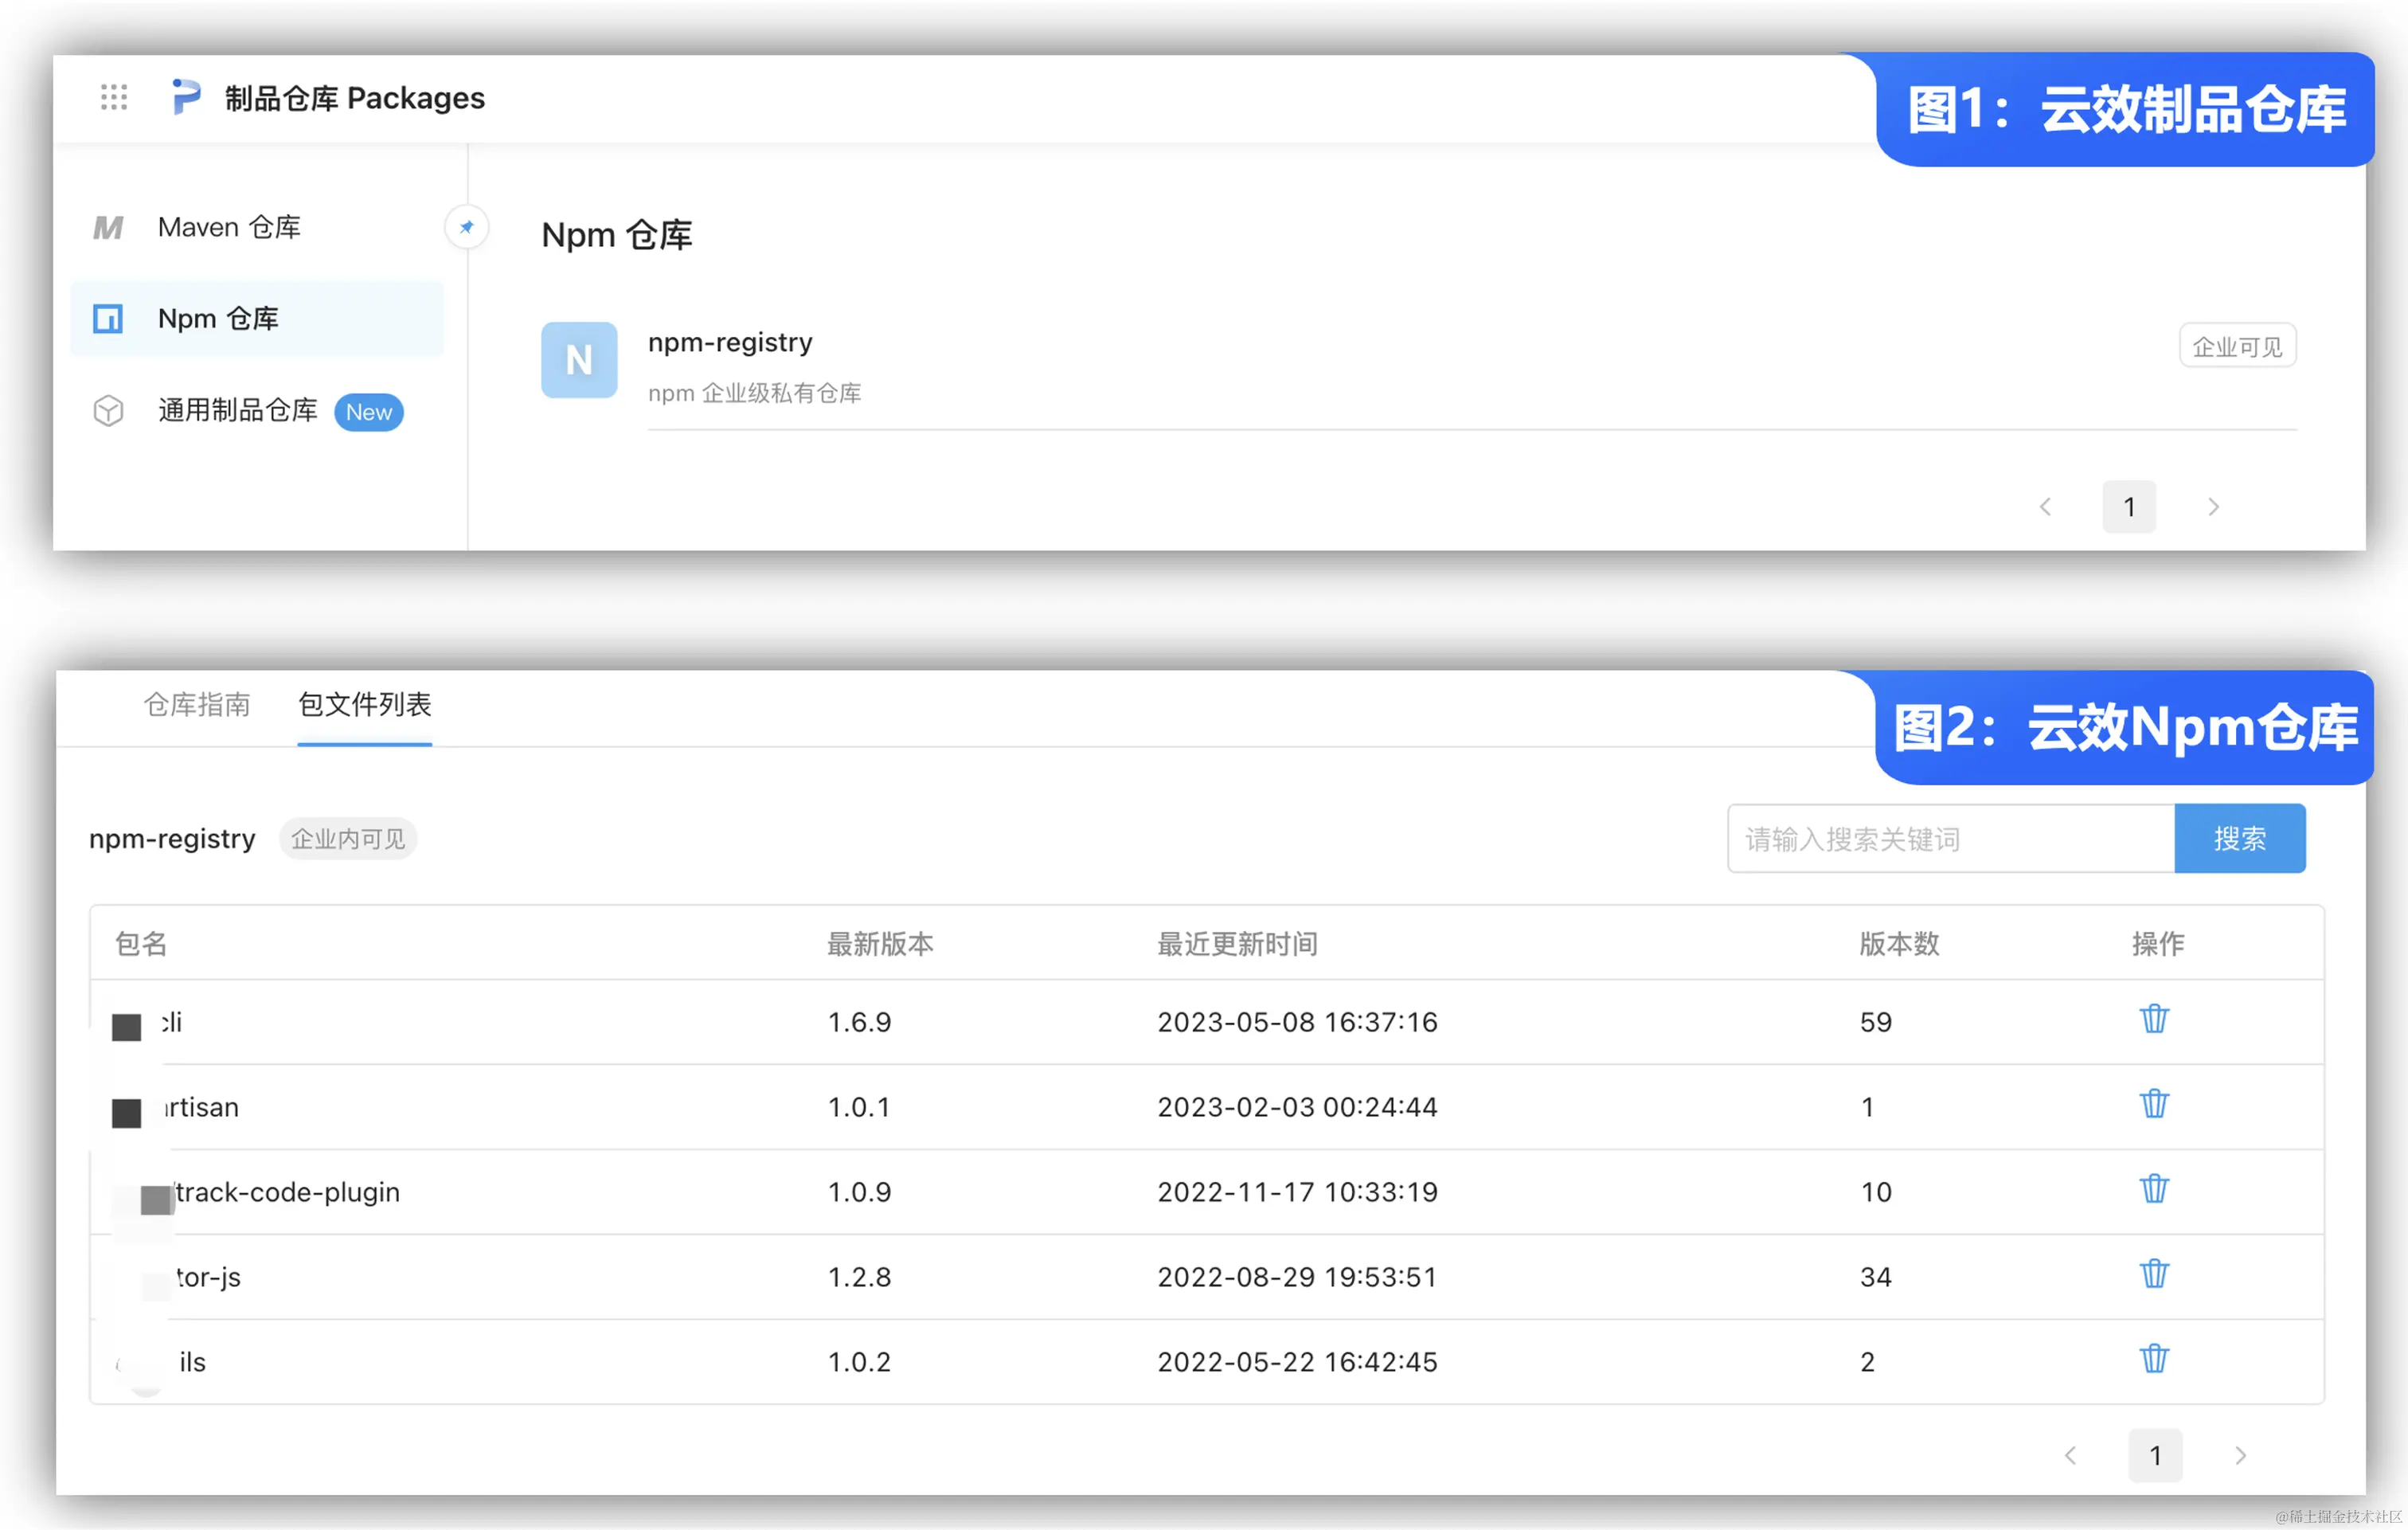Open the app launcher grid icon
Viewport: 2408px width, 1530px height.
point(114,97)
